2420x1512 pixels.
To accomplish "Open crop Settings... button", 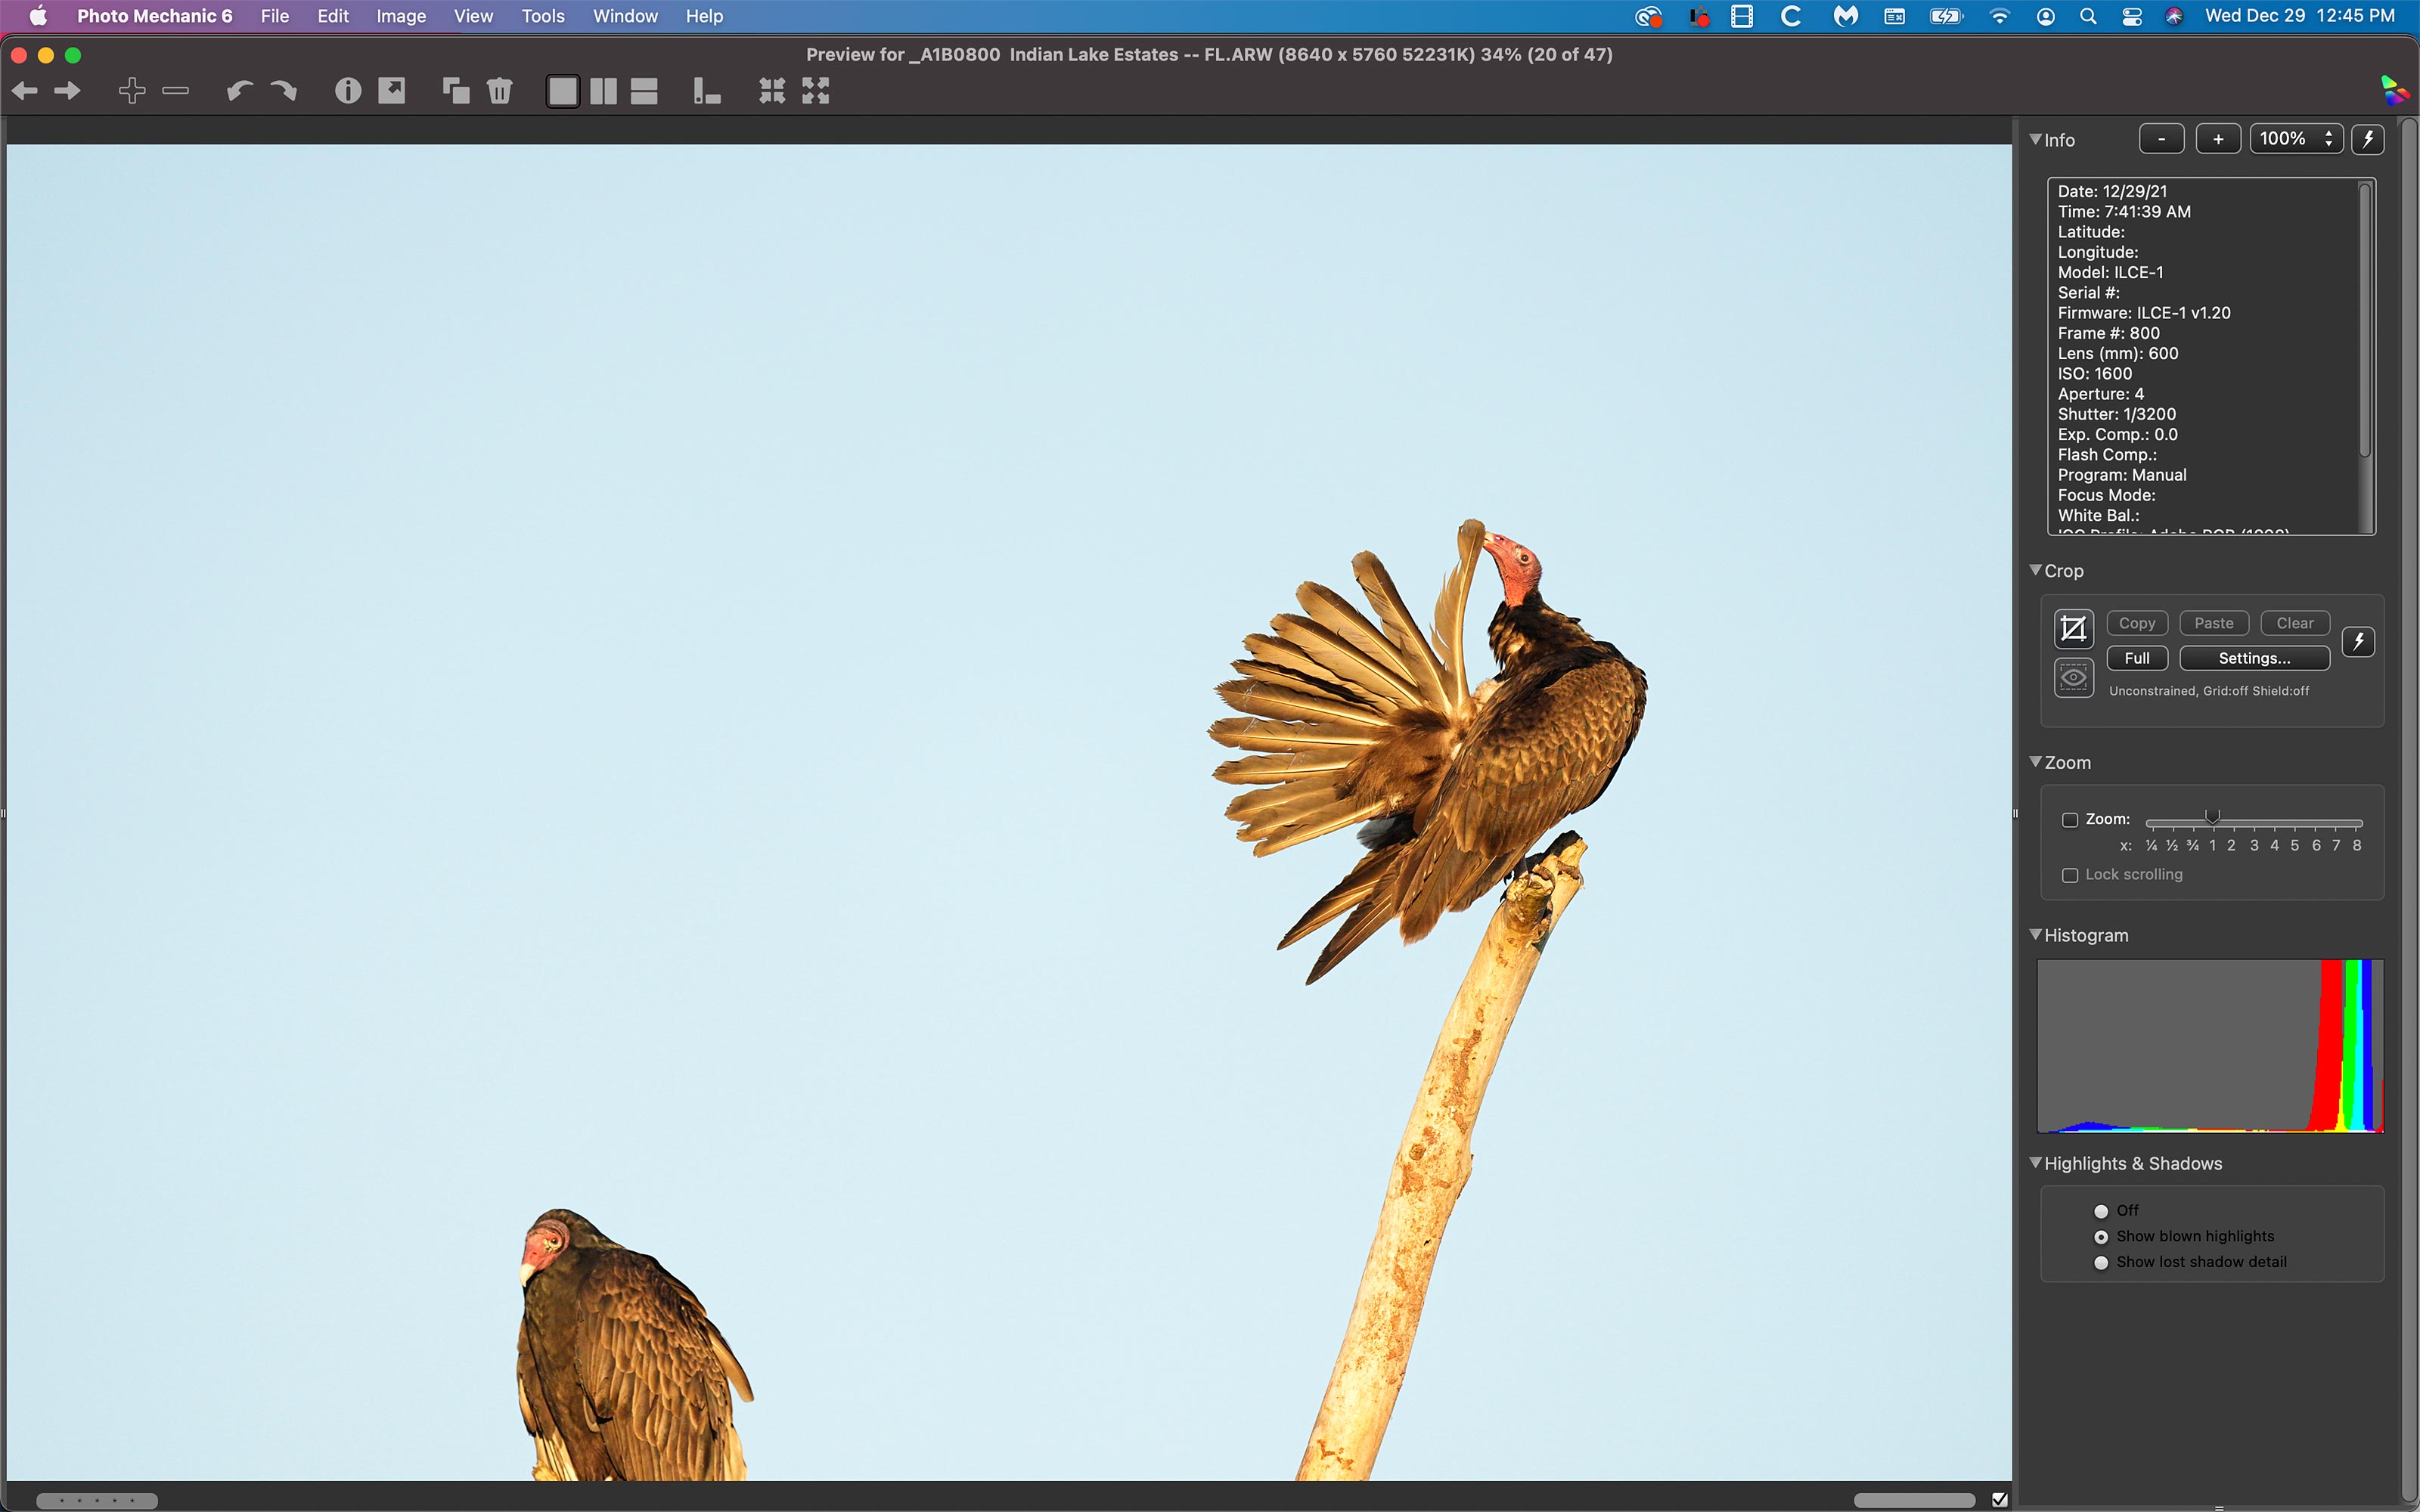I will [x=2254, y=658].
